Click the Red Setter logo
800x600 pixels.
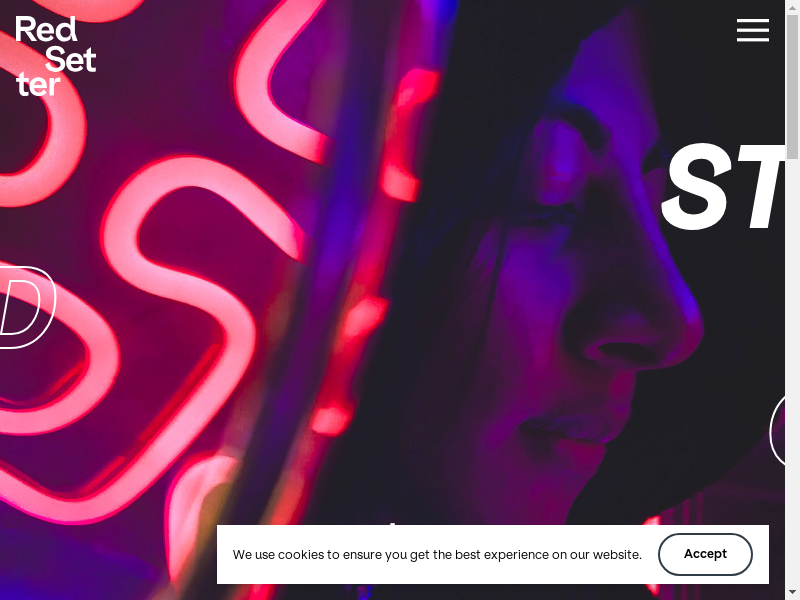click(x=56, y=56)
